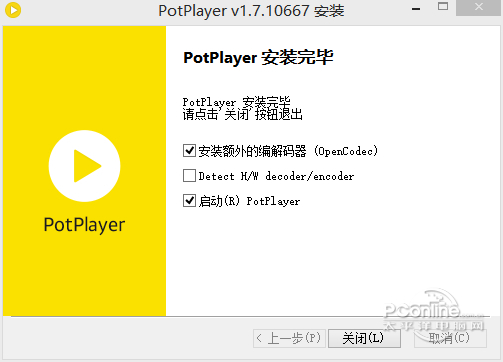Click the text 请点击 '关闭' 按钮退出

pyautogui.click(x=243, y=114)
